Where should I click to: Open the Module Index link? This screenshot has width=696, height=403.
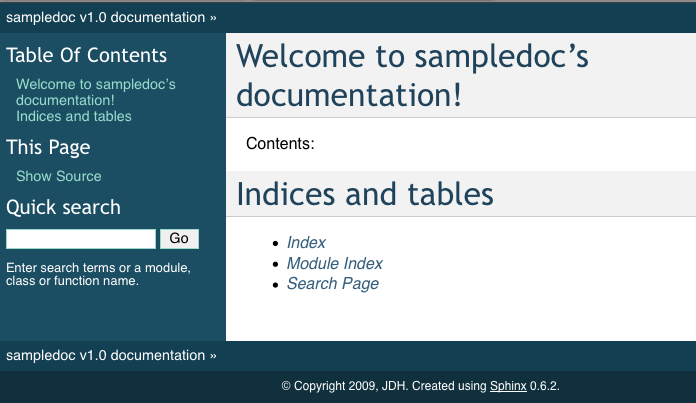coord(334,264)
